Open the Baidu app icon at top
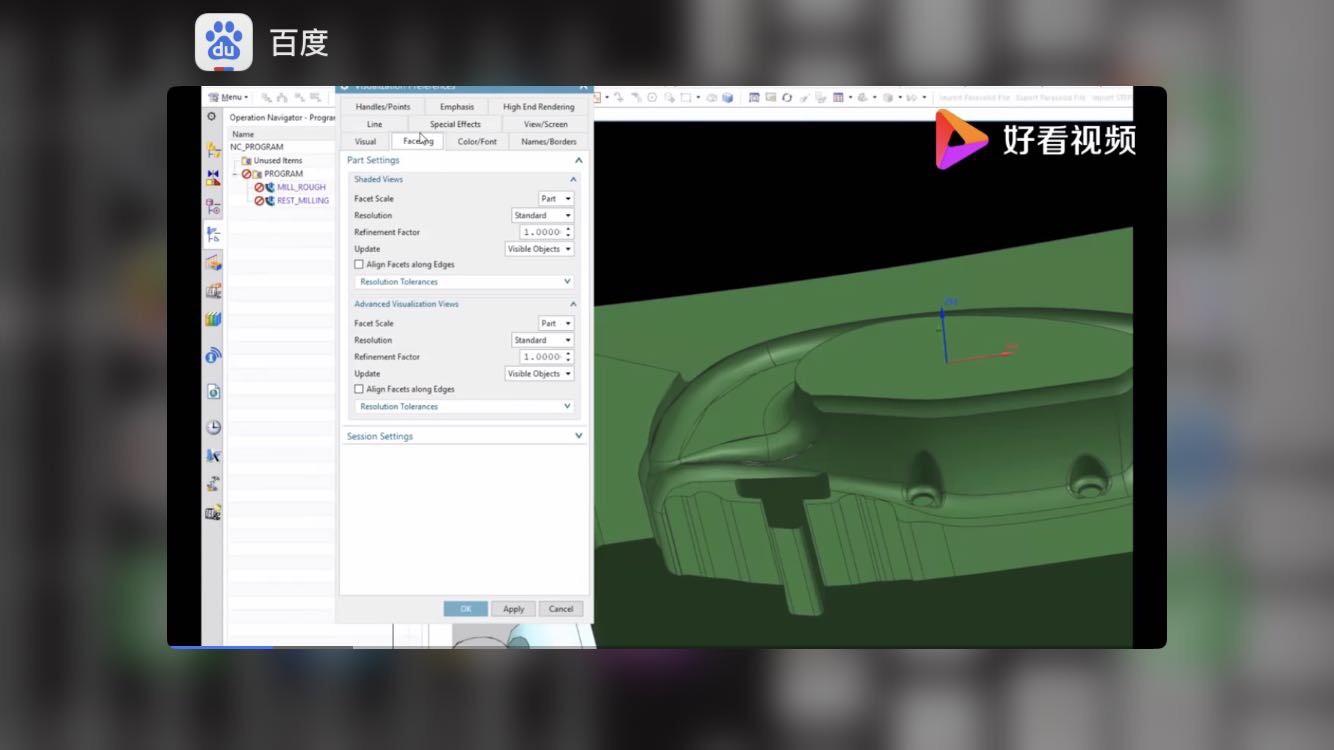Viewport: 1334px width, 750px height. (x=224, y=42)
